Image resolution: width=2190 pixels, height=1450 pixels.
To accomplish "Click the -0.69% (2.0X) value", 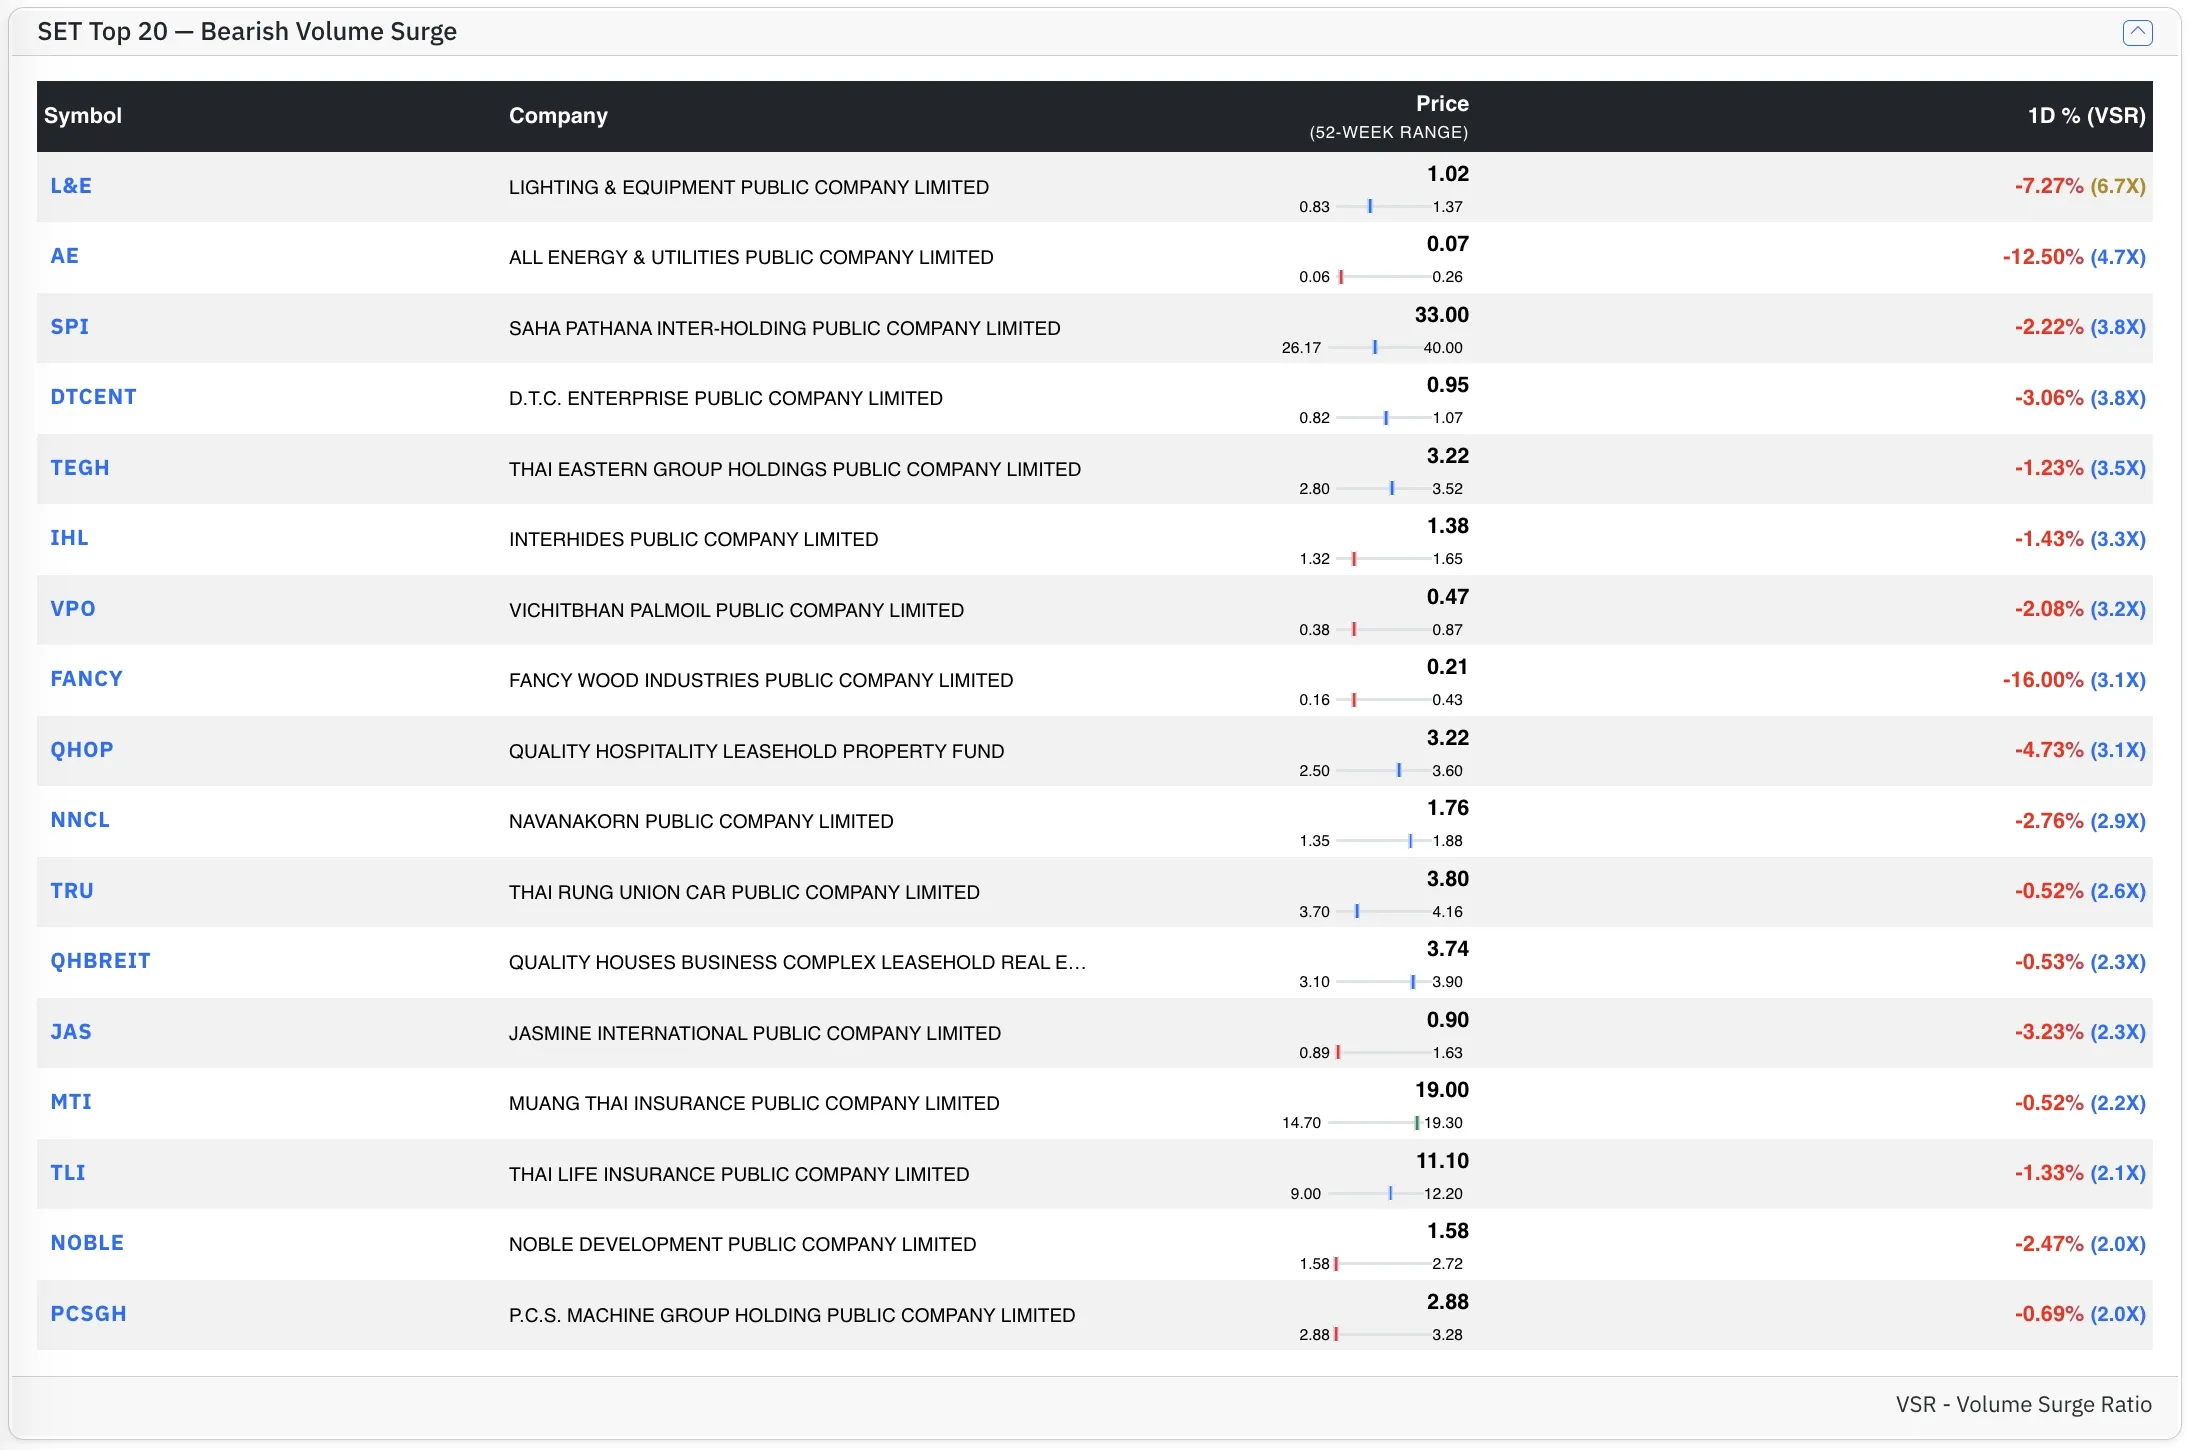I will [2080, 1314].
